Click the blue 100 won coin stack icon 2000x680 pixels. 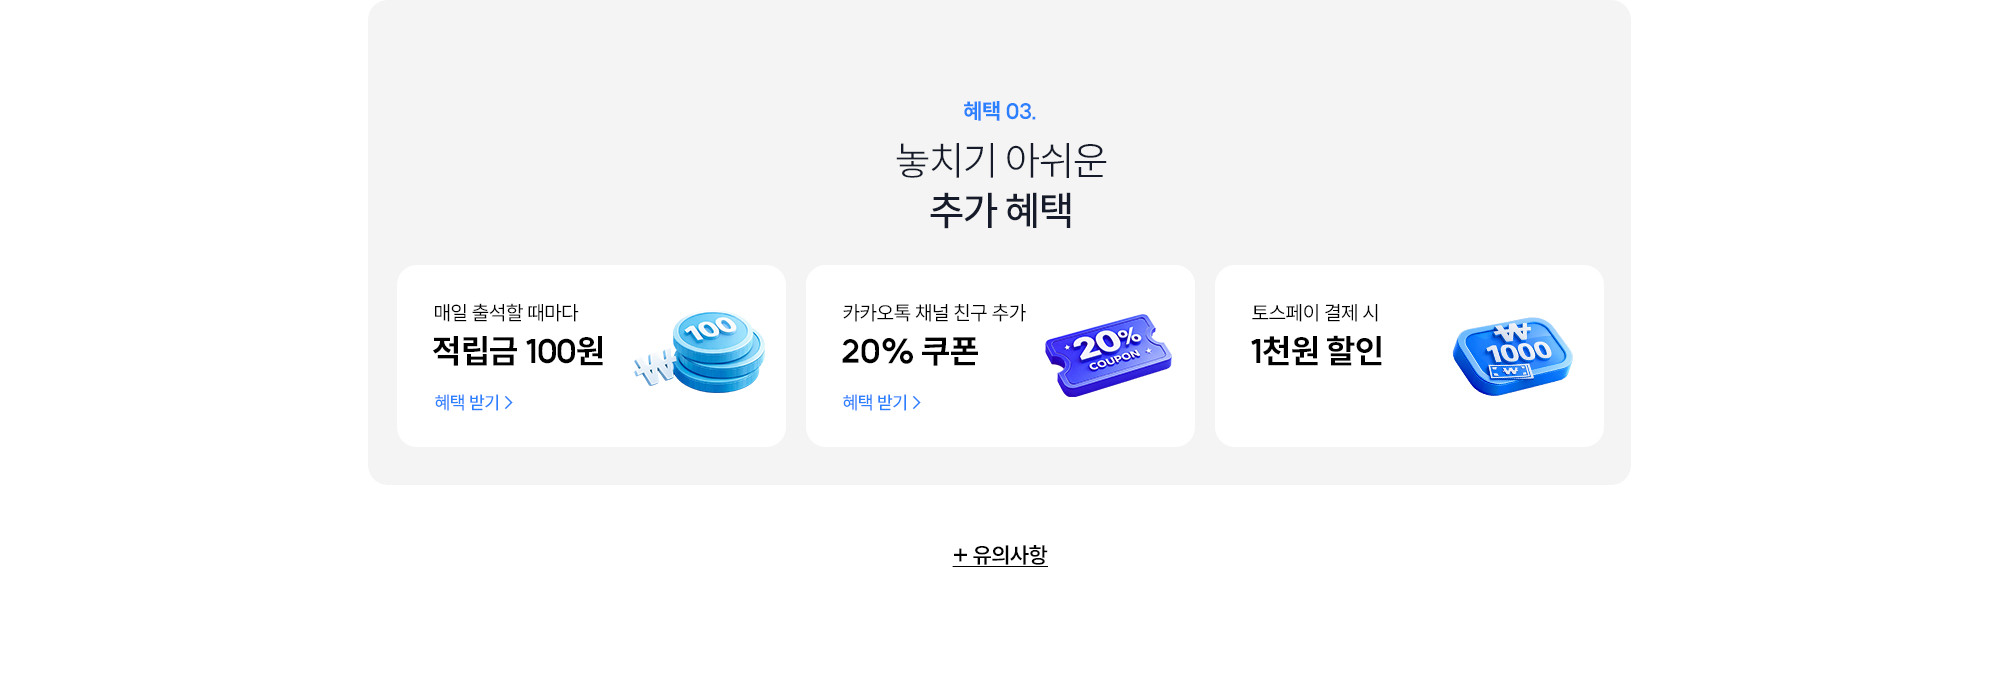point(717,351)
